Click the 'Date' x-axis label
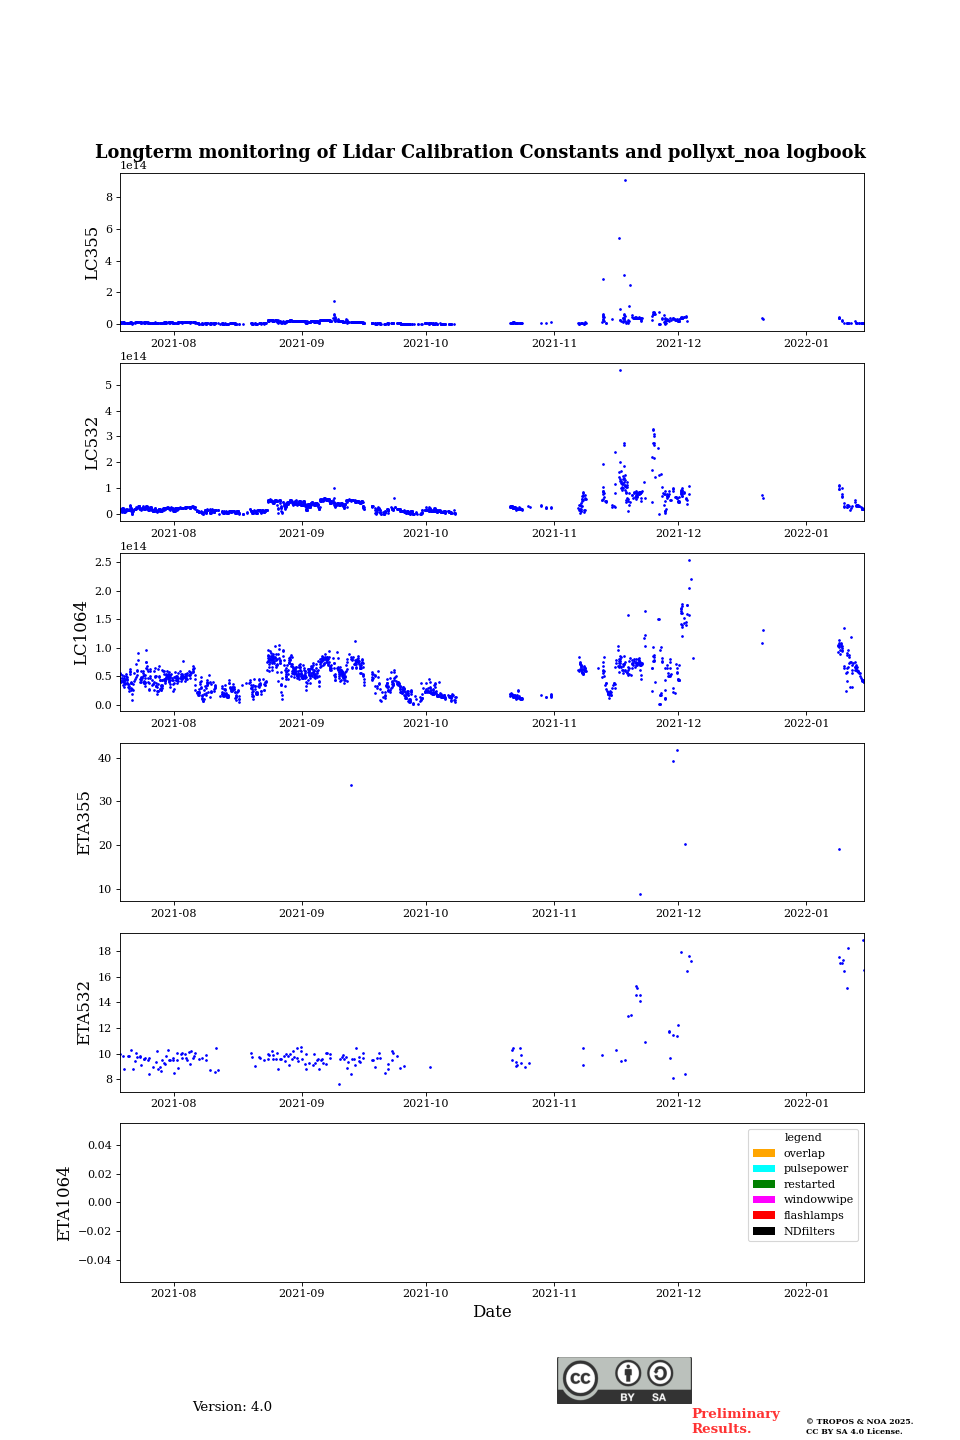 (x=492, y=1312)
